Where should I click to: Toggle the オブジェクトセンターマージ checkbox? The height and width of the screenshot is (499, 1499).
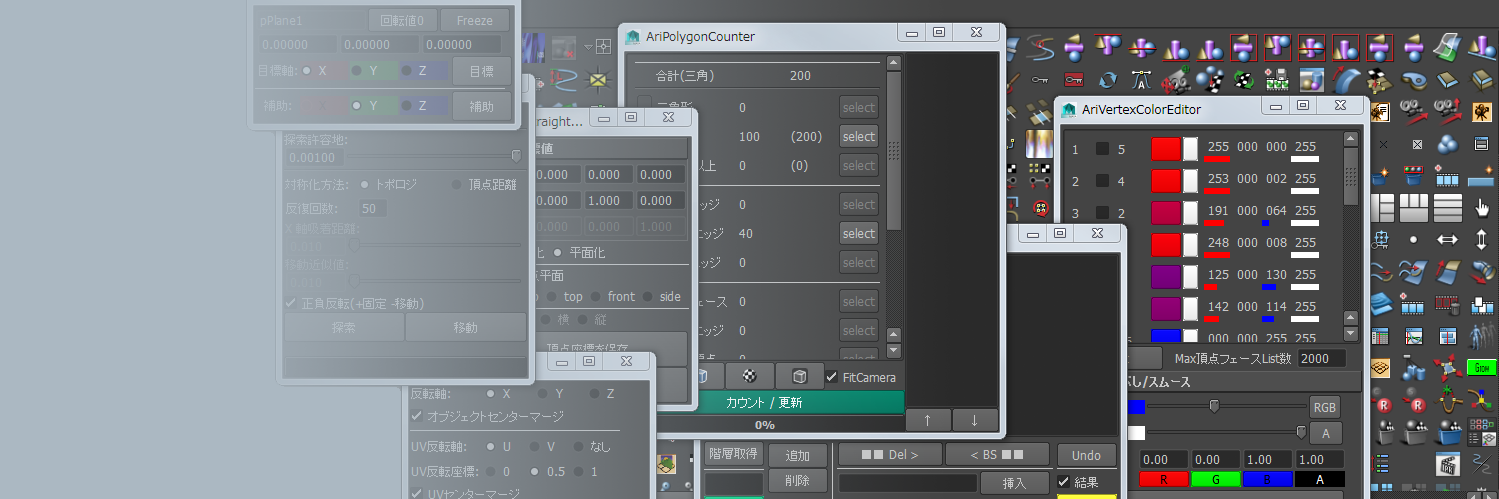click(417, 416)
